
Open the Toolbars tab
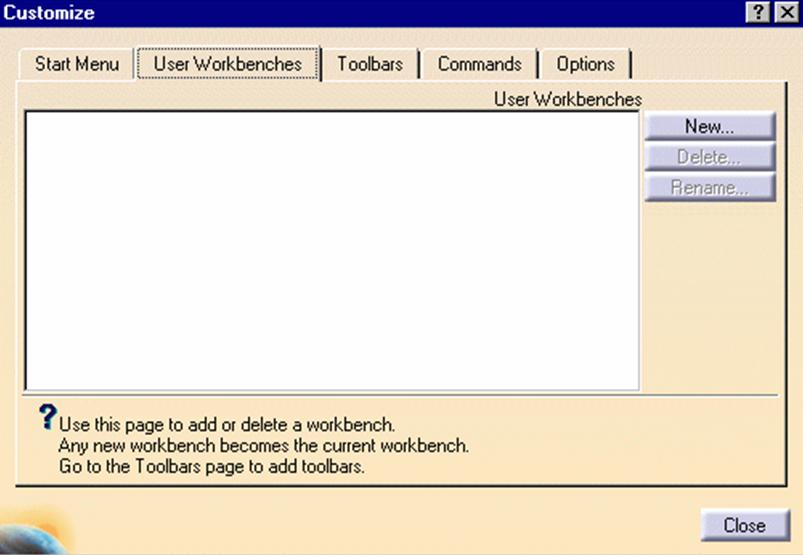click(x=370, y=64)
